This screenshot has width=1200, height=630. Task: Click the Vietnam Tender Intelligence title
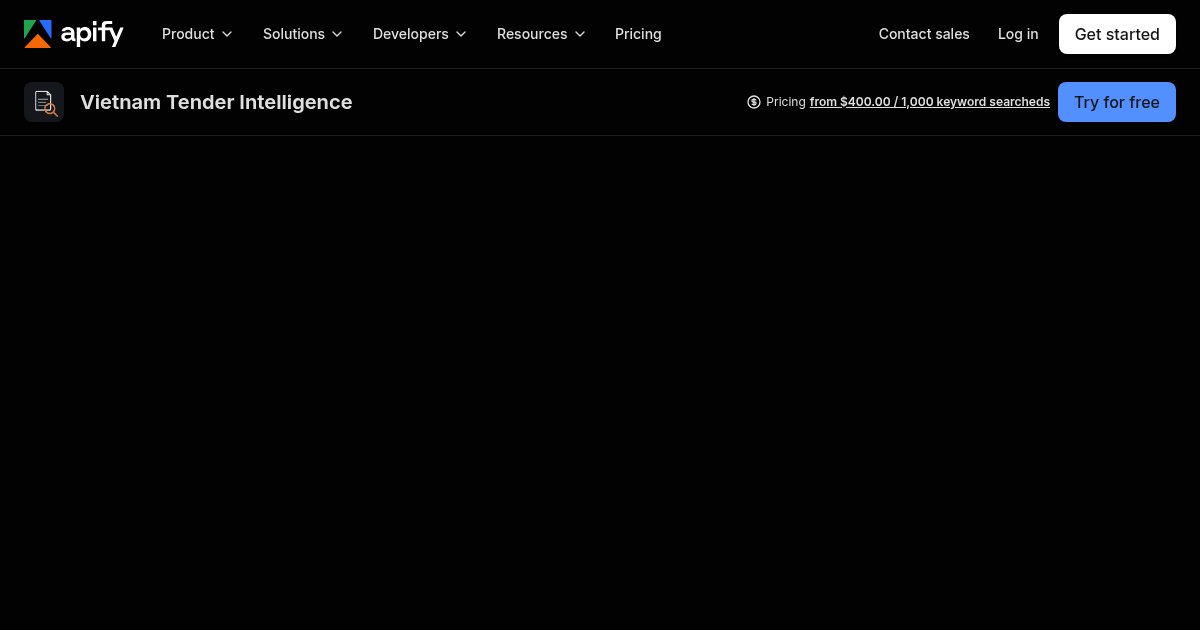[x=216, y=102]
